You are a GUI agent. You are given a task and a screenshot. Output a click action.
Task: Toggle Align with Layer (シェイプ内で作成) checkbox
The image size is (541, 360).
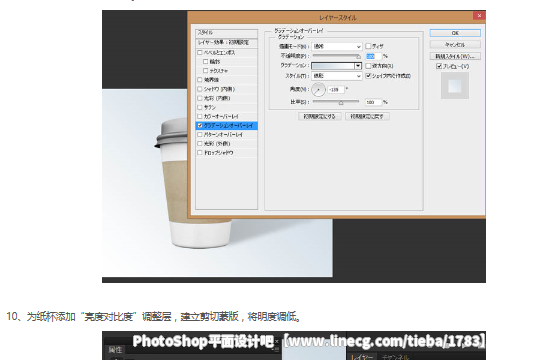(368, 76)
